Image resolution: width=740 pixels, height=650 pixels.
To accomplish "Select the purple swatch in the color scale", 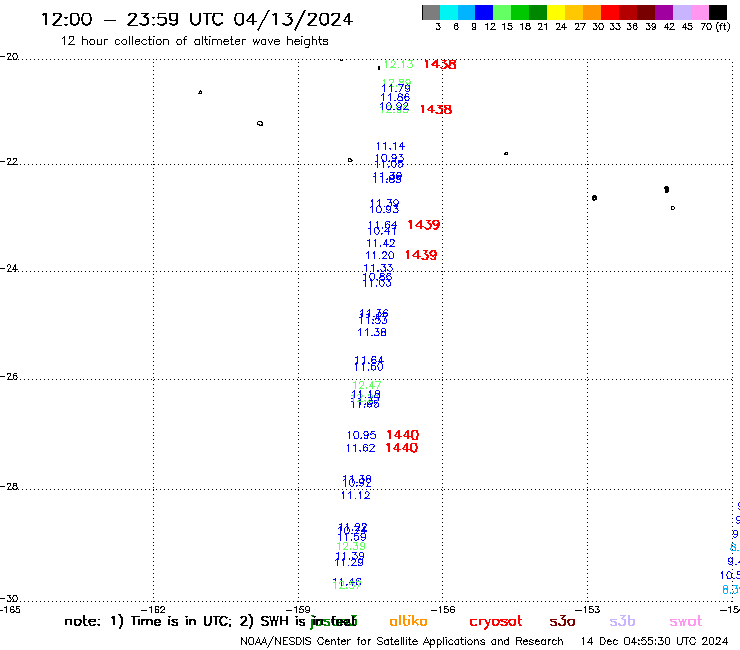I will tap(664, 12).
